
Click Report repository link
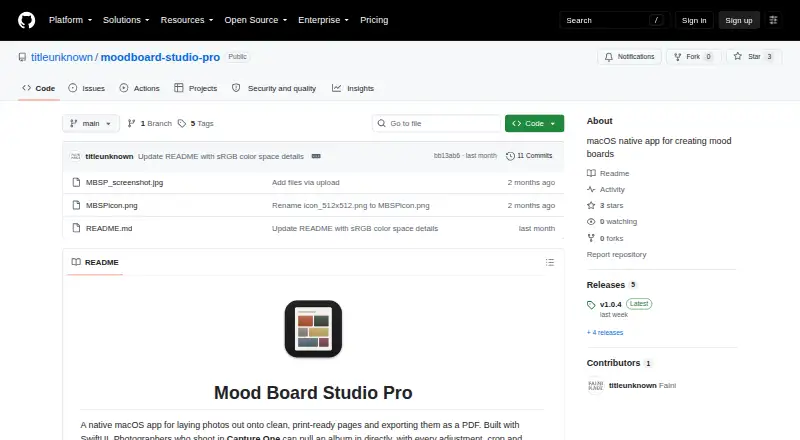616,254
